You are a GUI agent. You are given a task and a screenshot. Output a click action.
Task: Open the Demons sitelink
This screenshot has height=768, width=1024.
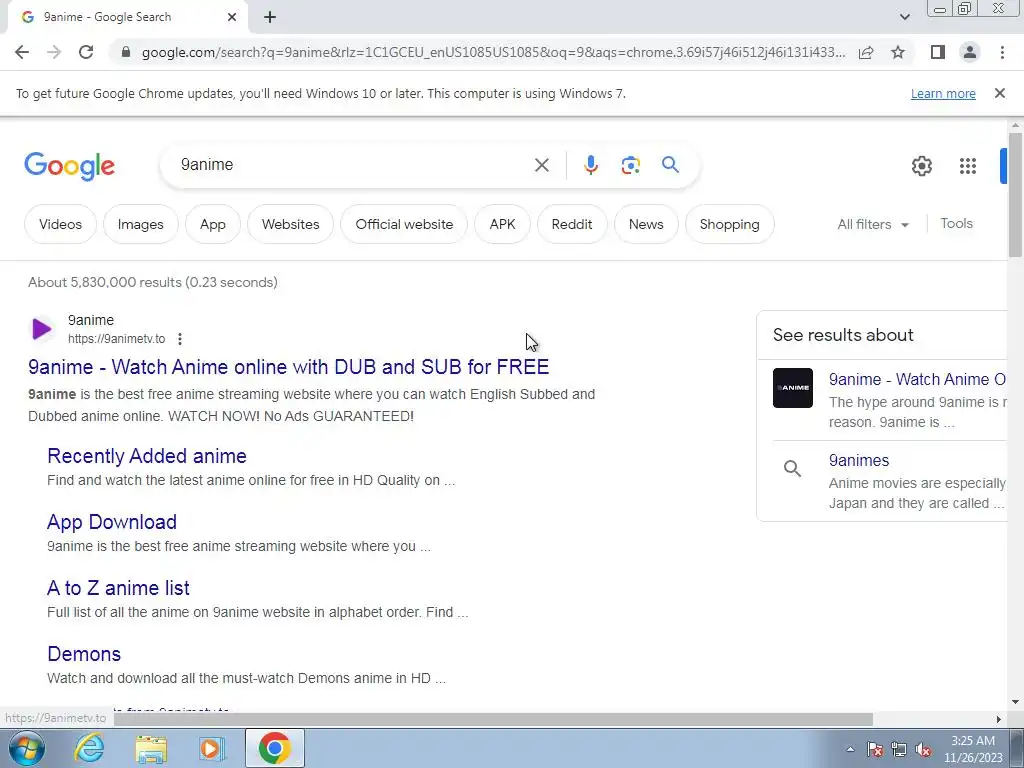84,654
